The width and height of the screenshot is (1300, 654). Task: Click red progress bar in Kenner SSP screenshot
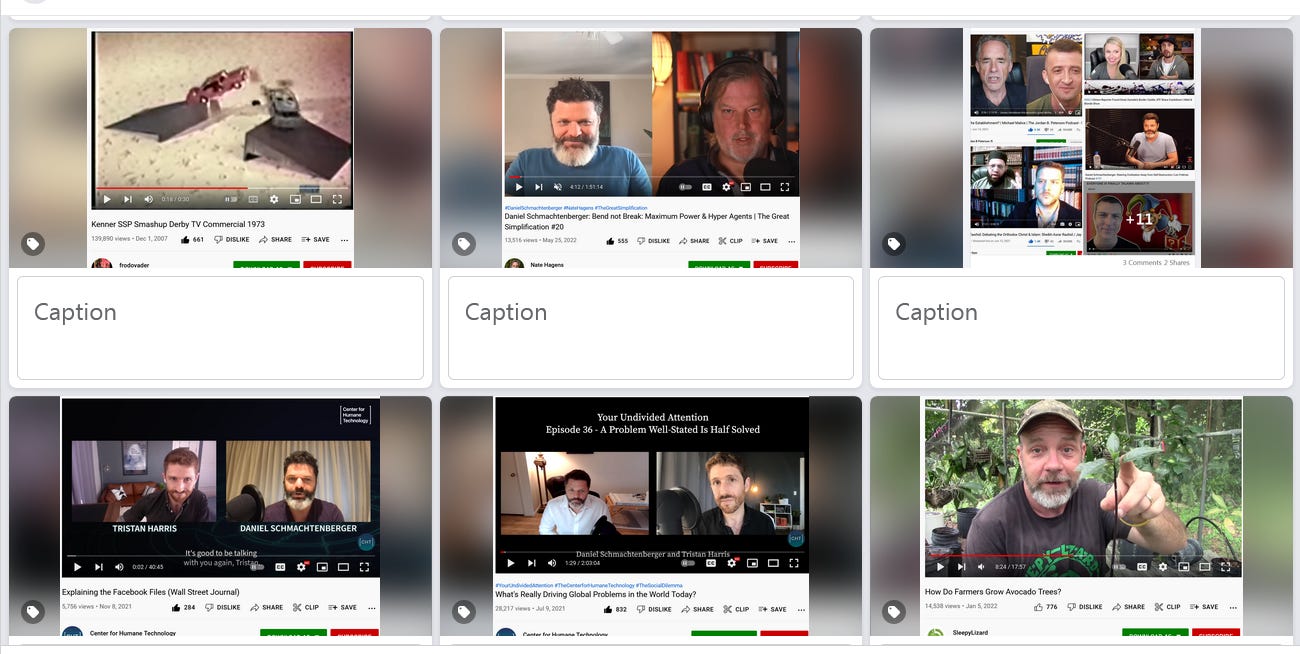point(171,187)
